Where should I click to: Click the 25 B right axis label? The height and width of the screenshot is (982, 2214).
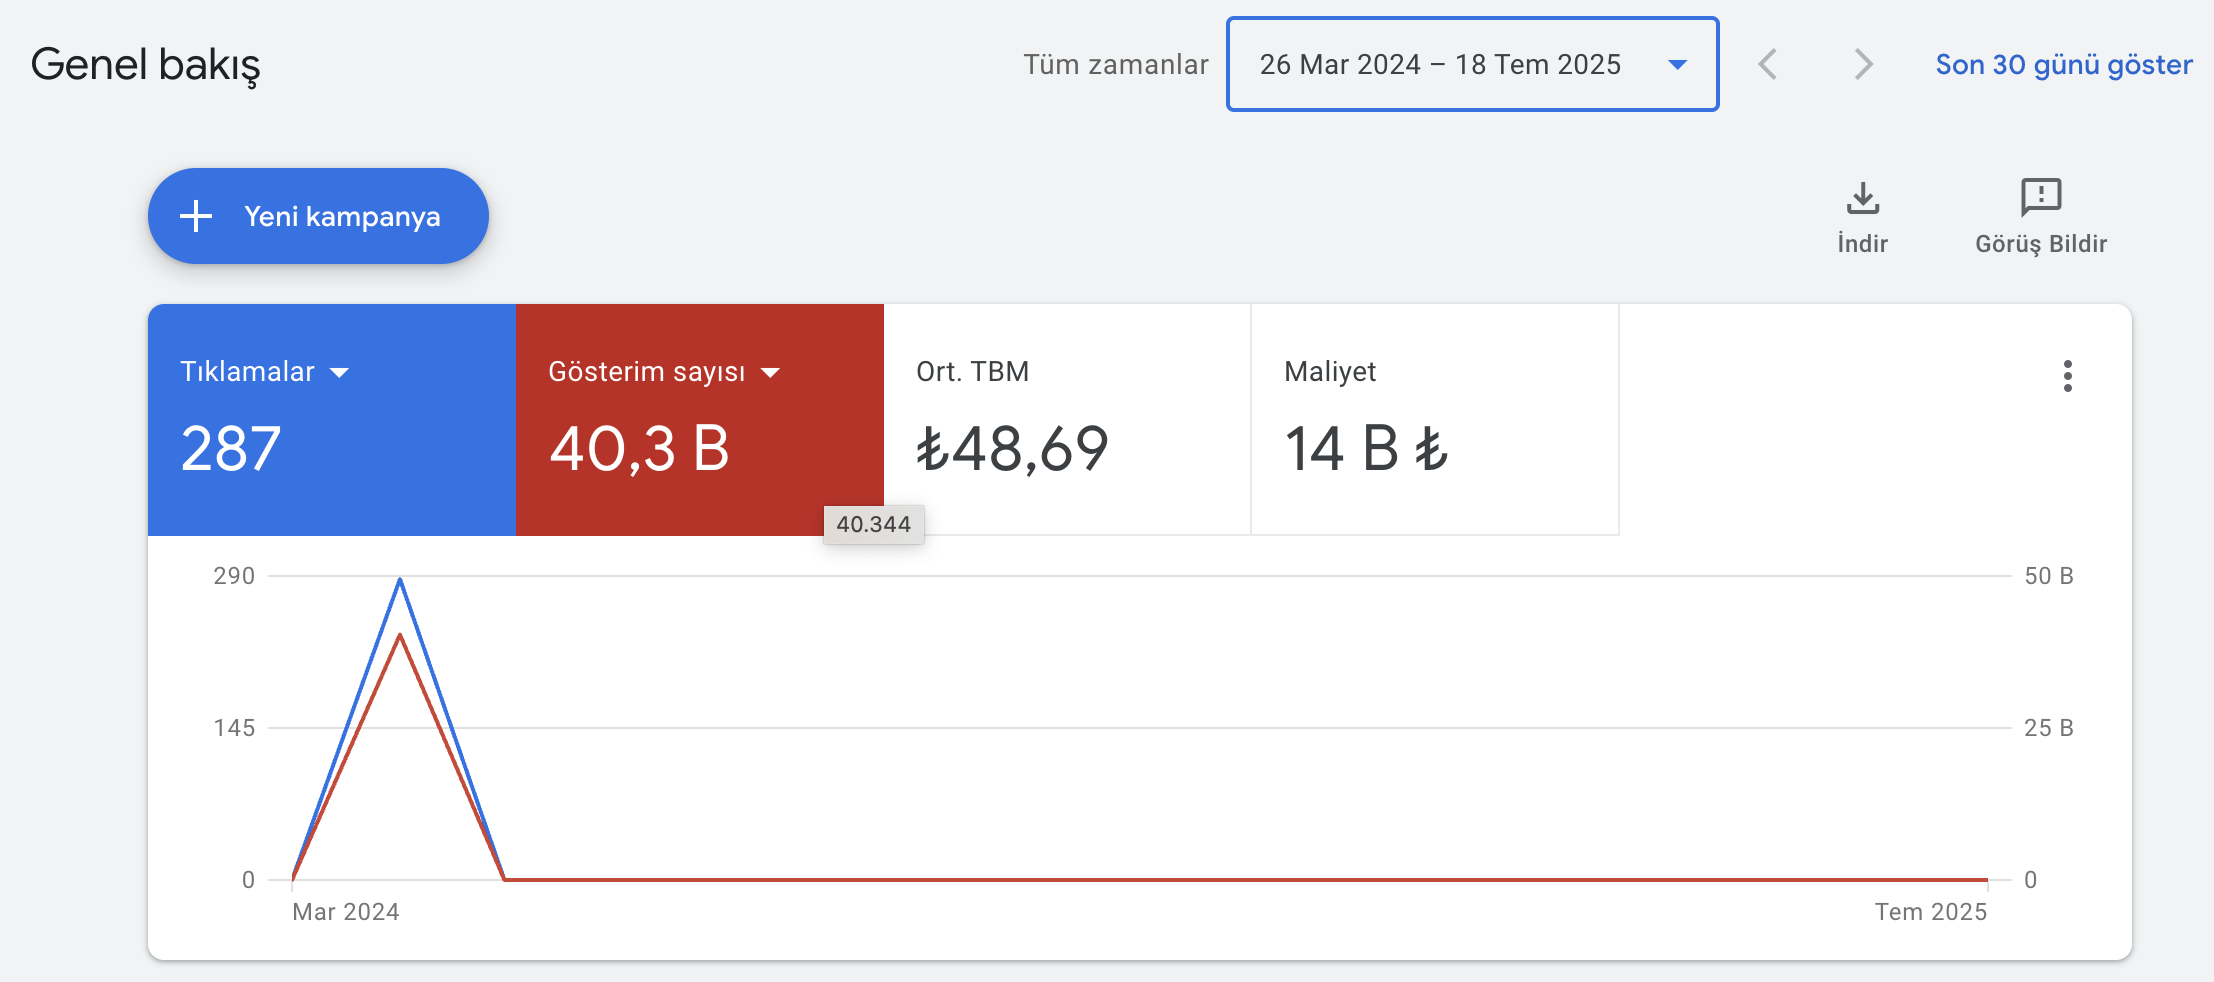(x=2049, y=728)
